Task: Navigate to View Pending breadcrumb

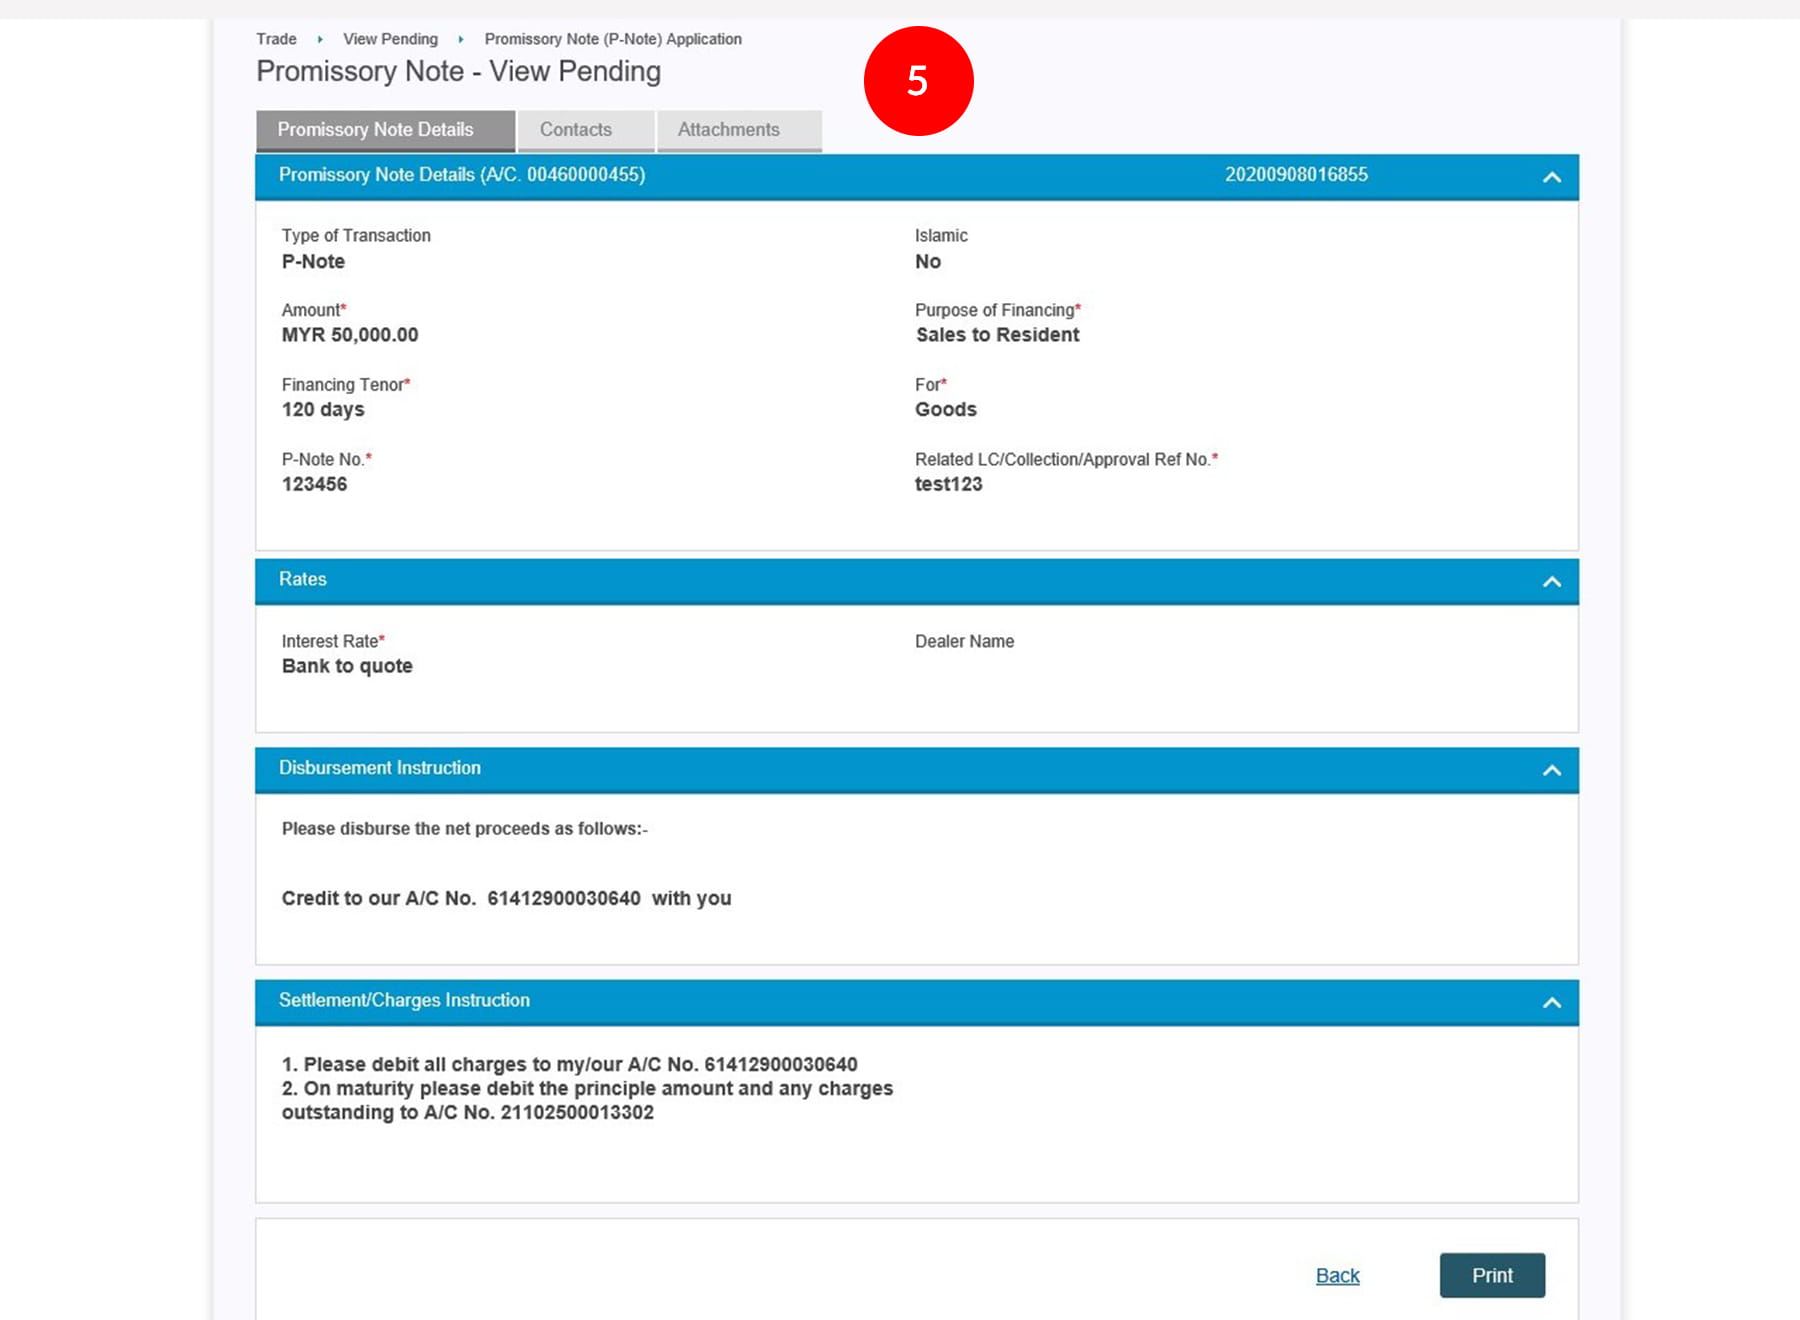Action: [390, 39]
